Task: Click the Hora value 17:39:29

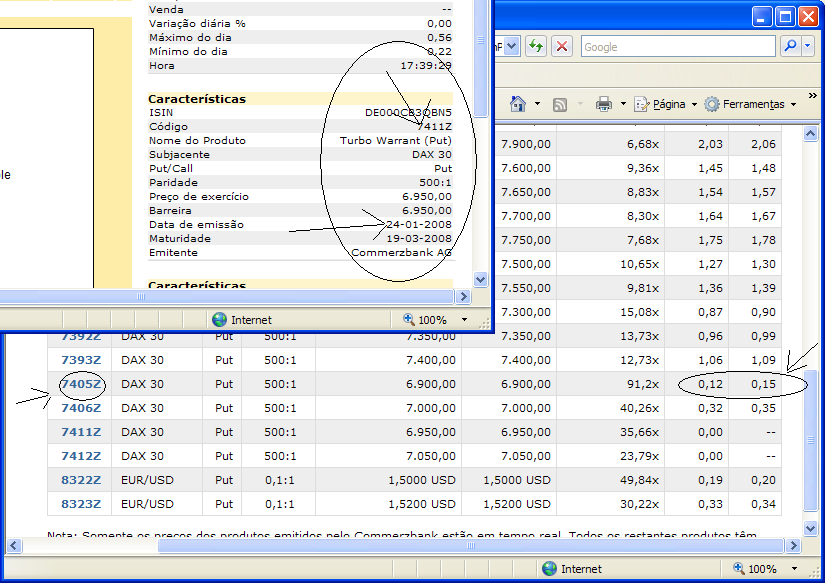Action: pos(426,66)
